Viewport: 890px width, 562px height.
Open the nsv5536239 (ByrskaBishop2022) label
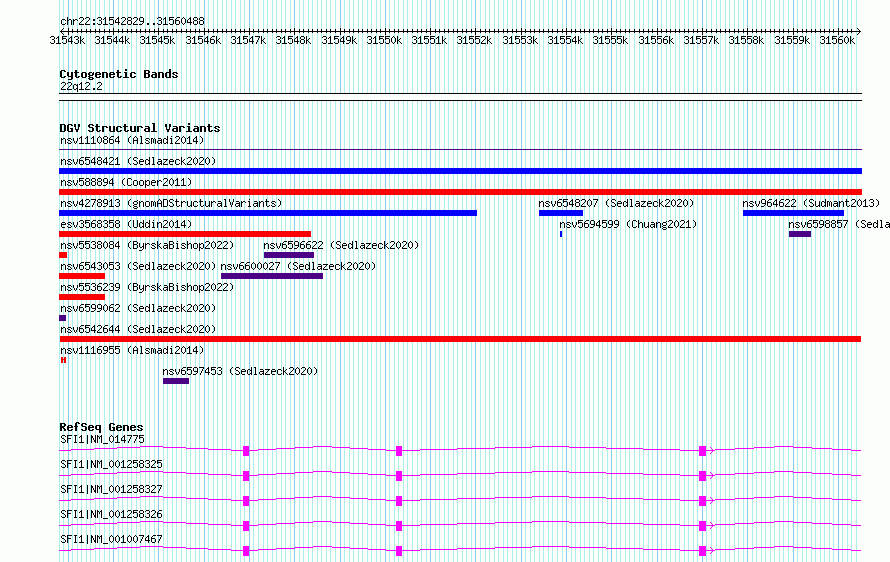[147, 287]
